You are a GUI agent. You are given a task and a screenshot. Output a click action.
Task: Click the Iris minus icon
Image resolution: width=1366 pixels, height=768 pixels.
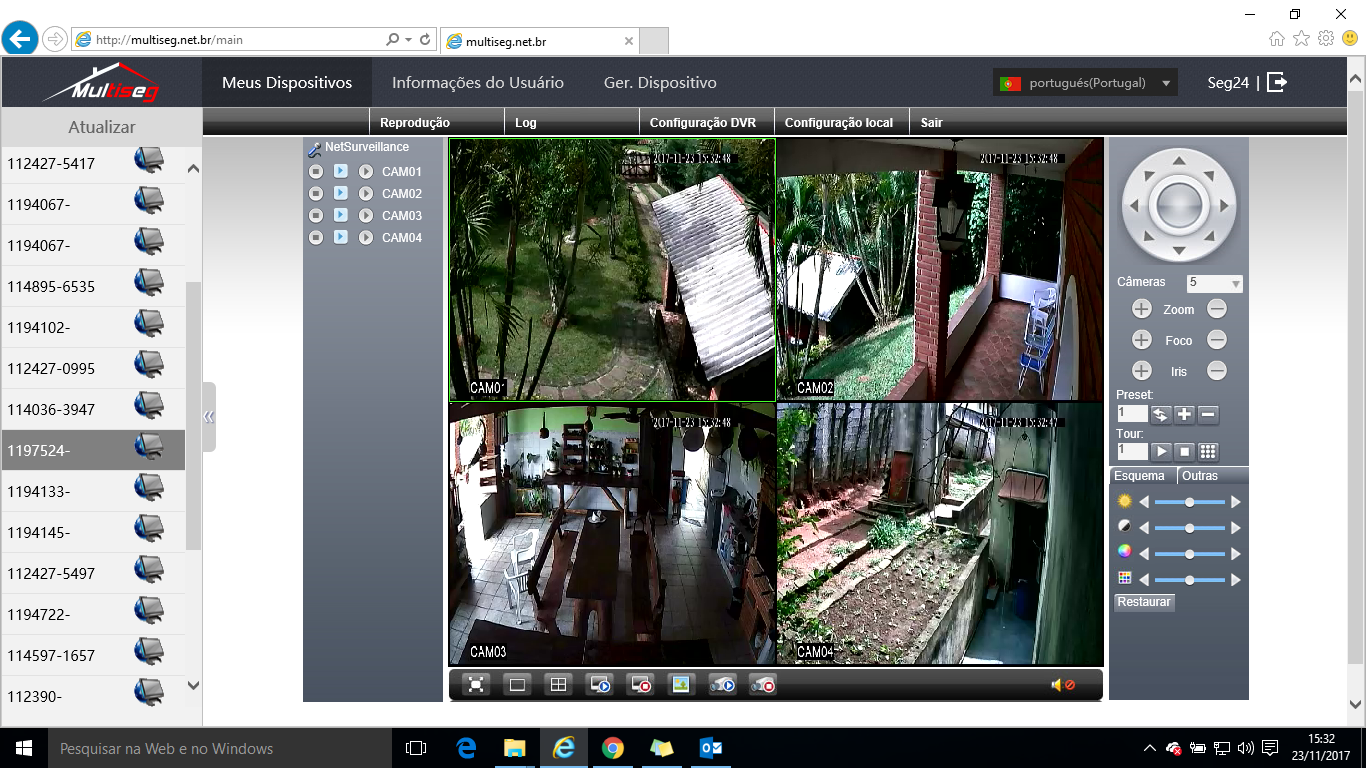[1216, 371]
